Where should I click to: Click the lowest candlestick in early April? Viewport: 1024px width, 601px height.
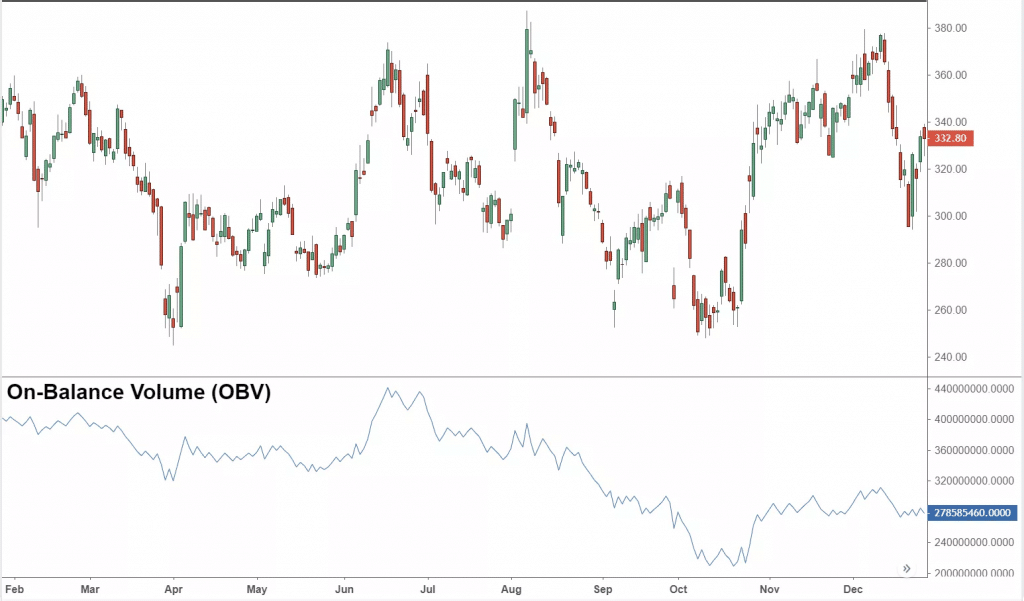(172, 330)
